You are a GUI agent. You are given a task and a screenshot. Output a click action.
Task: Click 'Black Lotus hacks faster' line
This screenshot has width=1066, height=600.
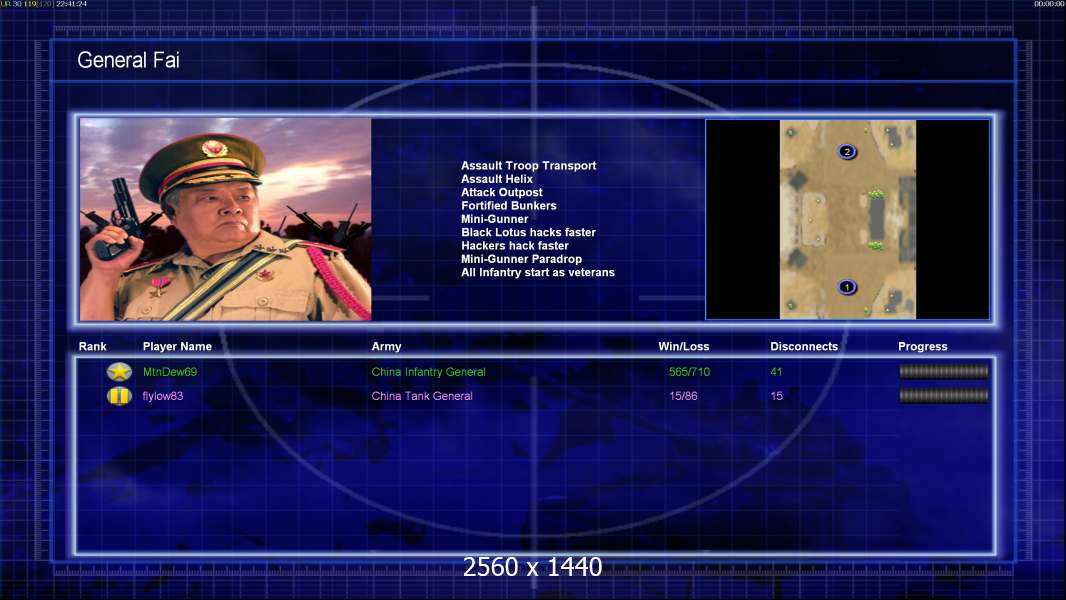tap(528, 232)
